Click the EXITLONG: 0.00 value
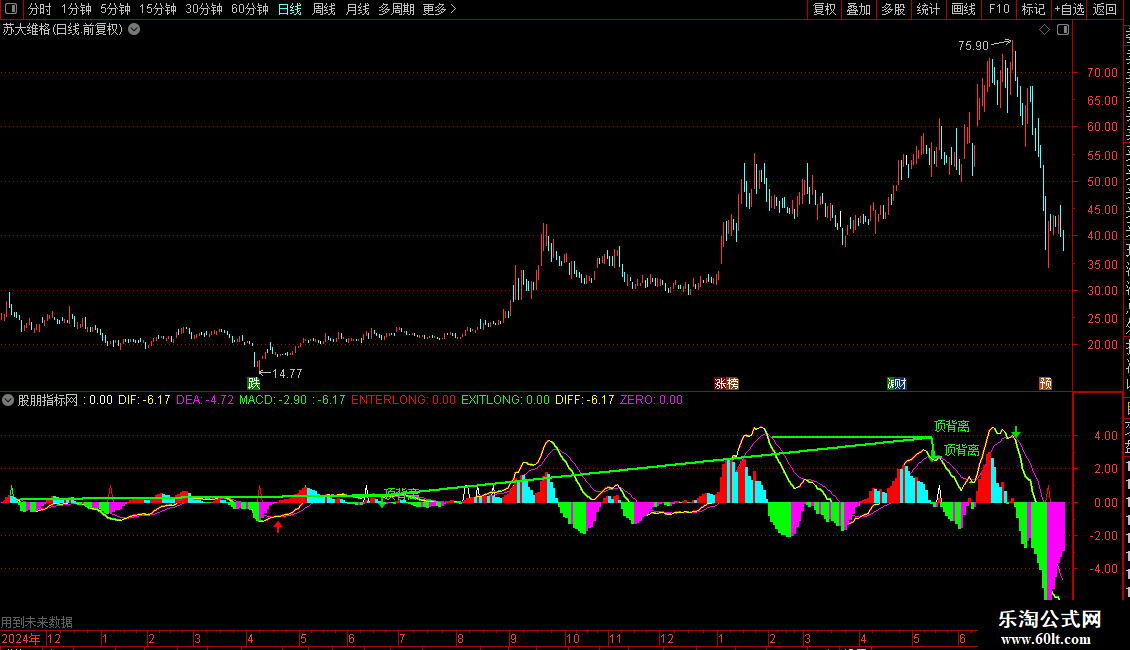The width and height of the screenshot is (1130, 650). 505,400
